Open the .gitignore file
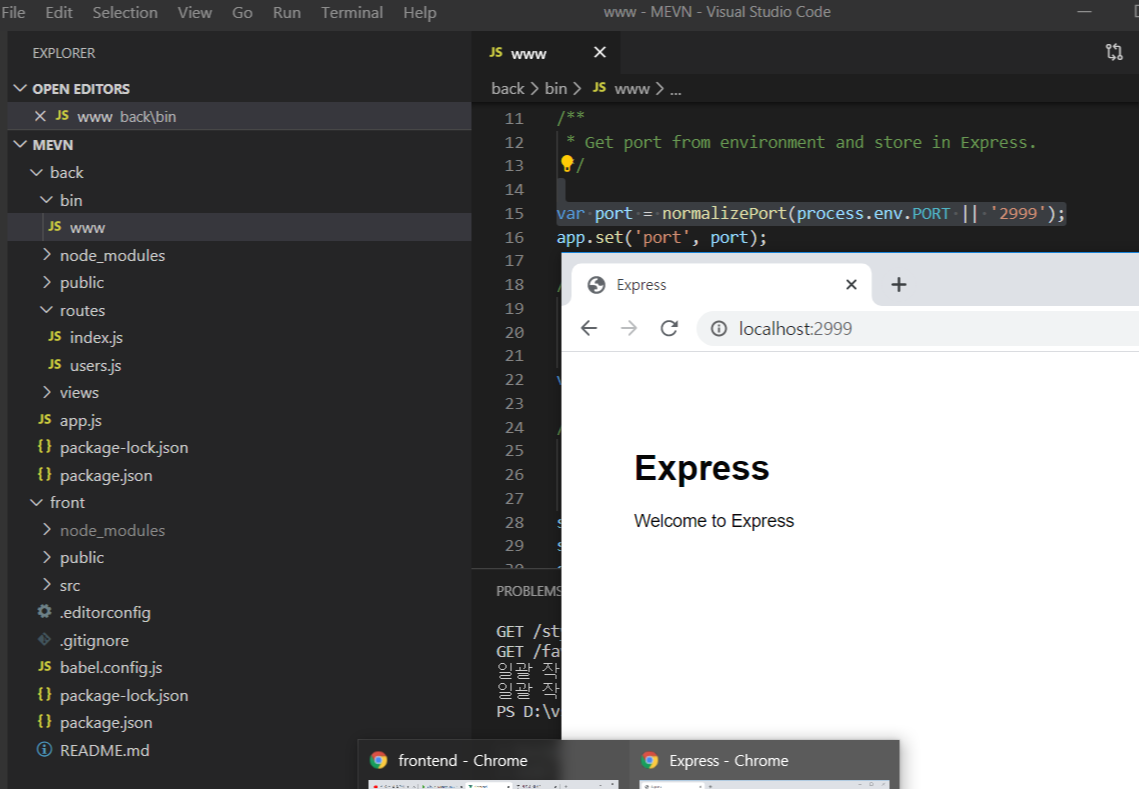This screenshot has width=1139, height=789. point(239,640)
